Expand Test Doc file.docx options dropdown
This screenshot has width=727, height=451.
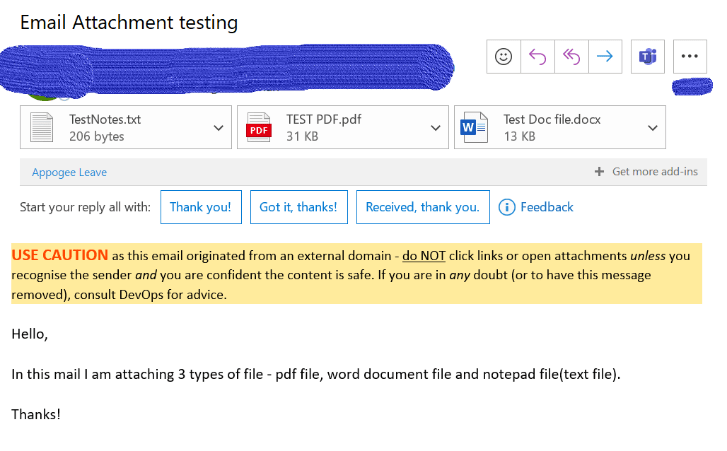(652, 128)
